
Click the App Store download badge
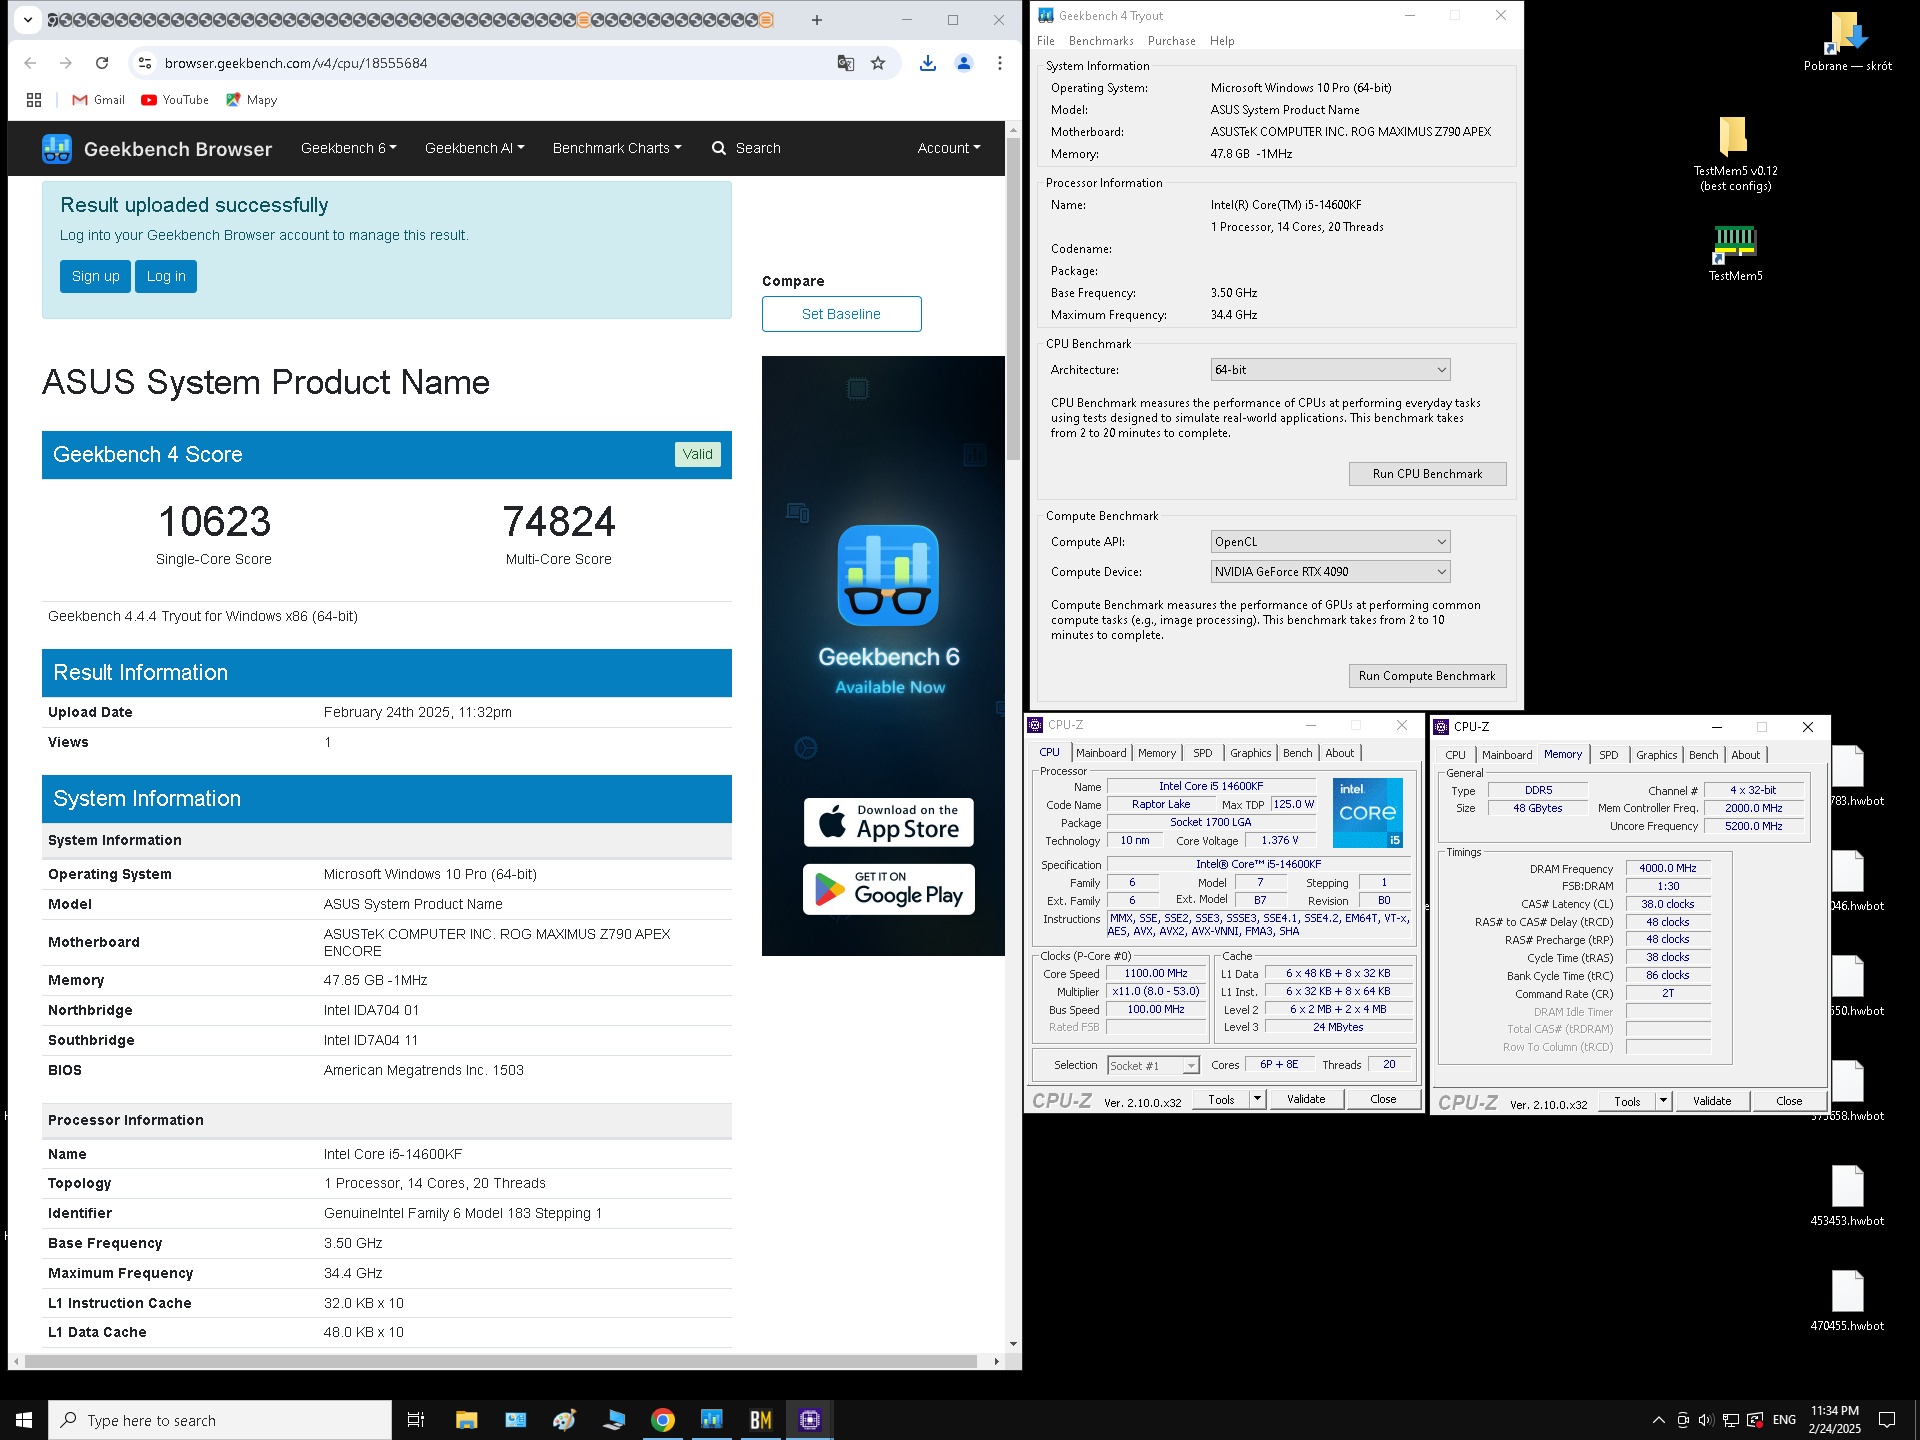click(x=889, y=822)
